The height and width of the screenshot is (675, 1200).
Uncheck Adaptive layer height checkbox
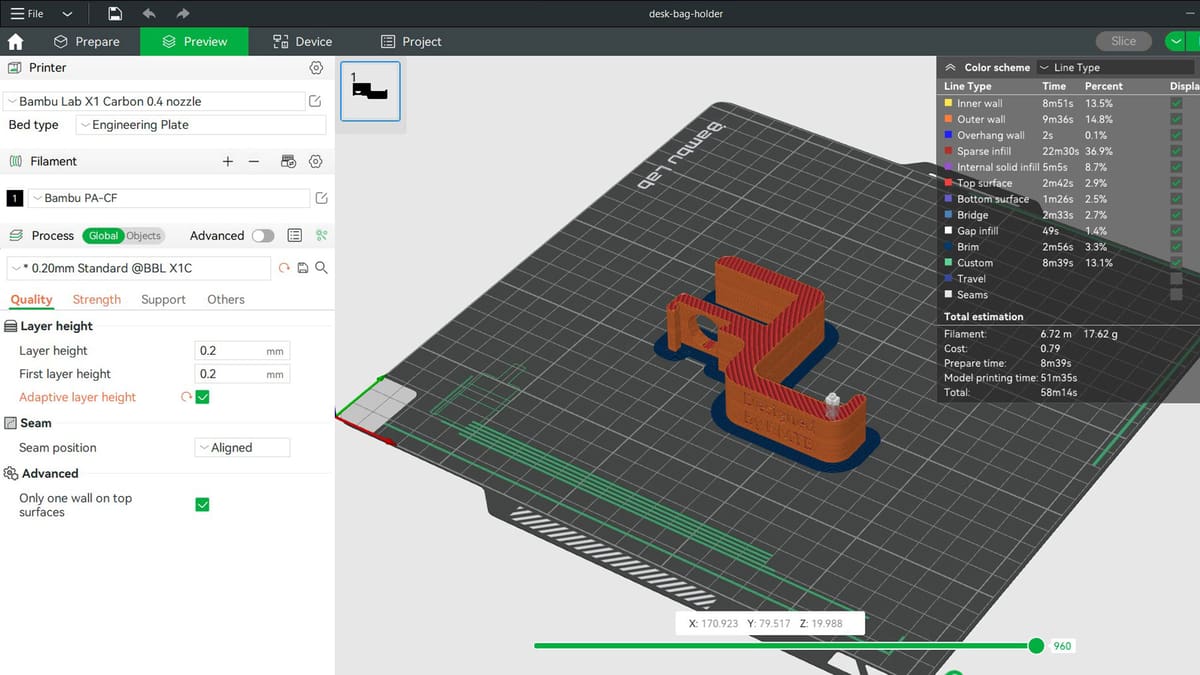coord(202,397)
